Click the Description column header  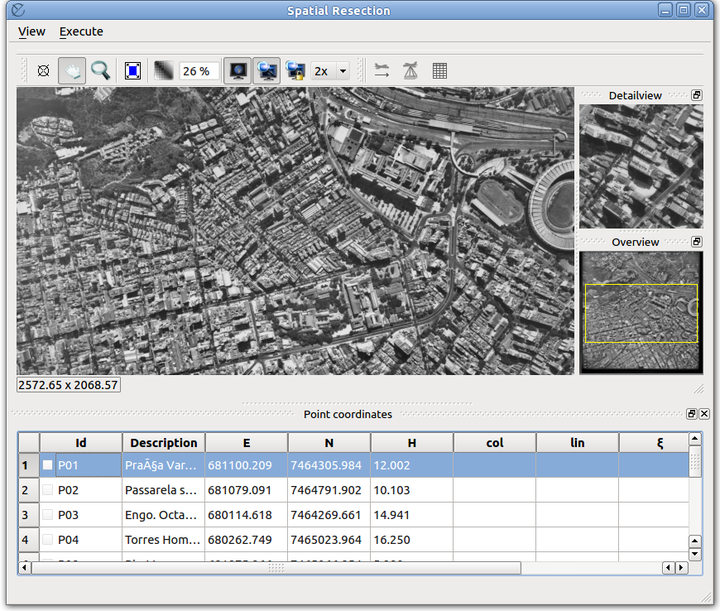tap(163, 442)
